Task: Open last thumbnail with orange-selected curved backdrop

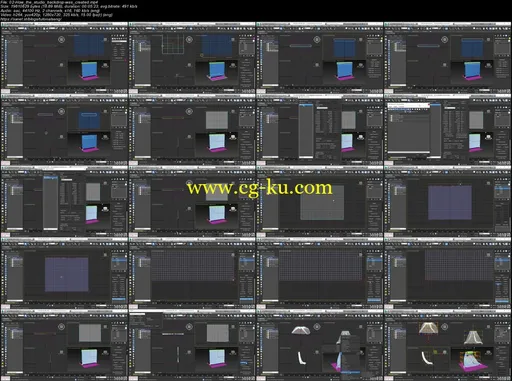Action: tap(447, 345)
